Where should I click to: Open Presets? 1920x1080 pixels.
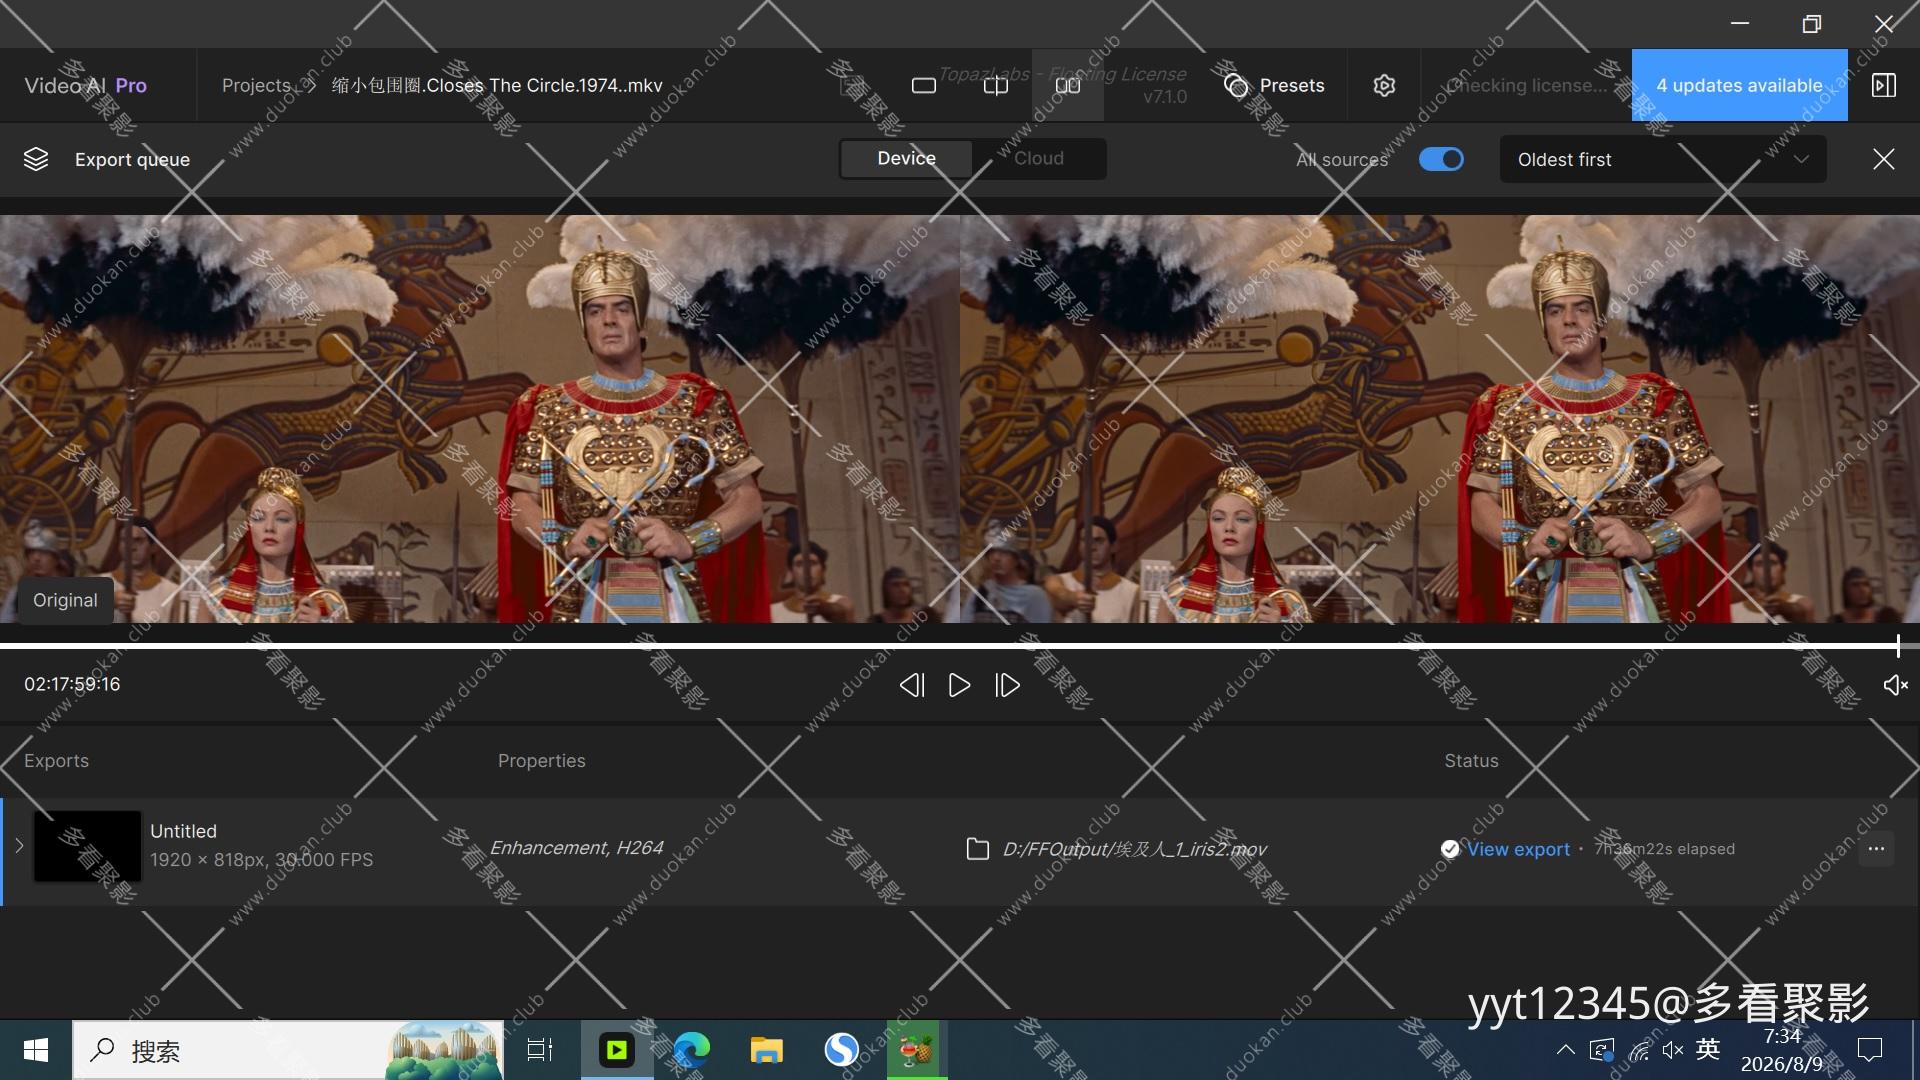pyautogui.click(x=1274, y=86)
